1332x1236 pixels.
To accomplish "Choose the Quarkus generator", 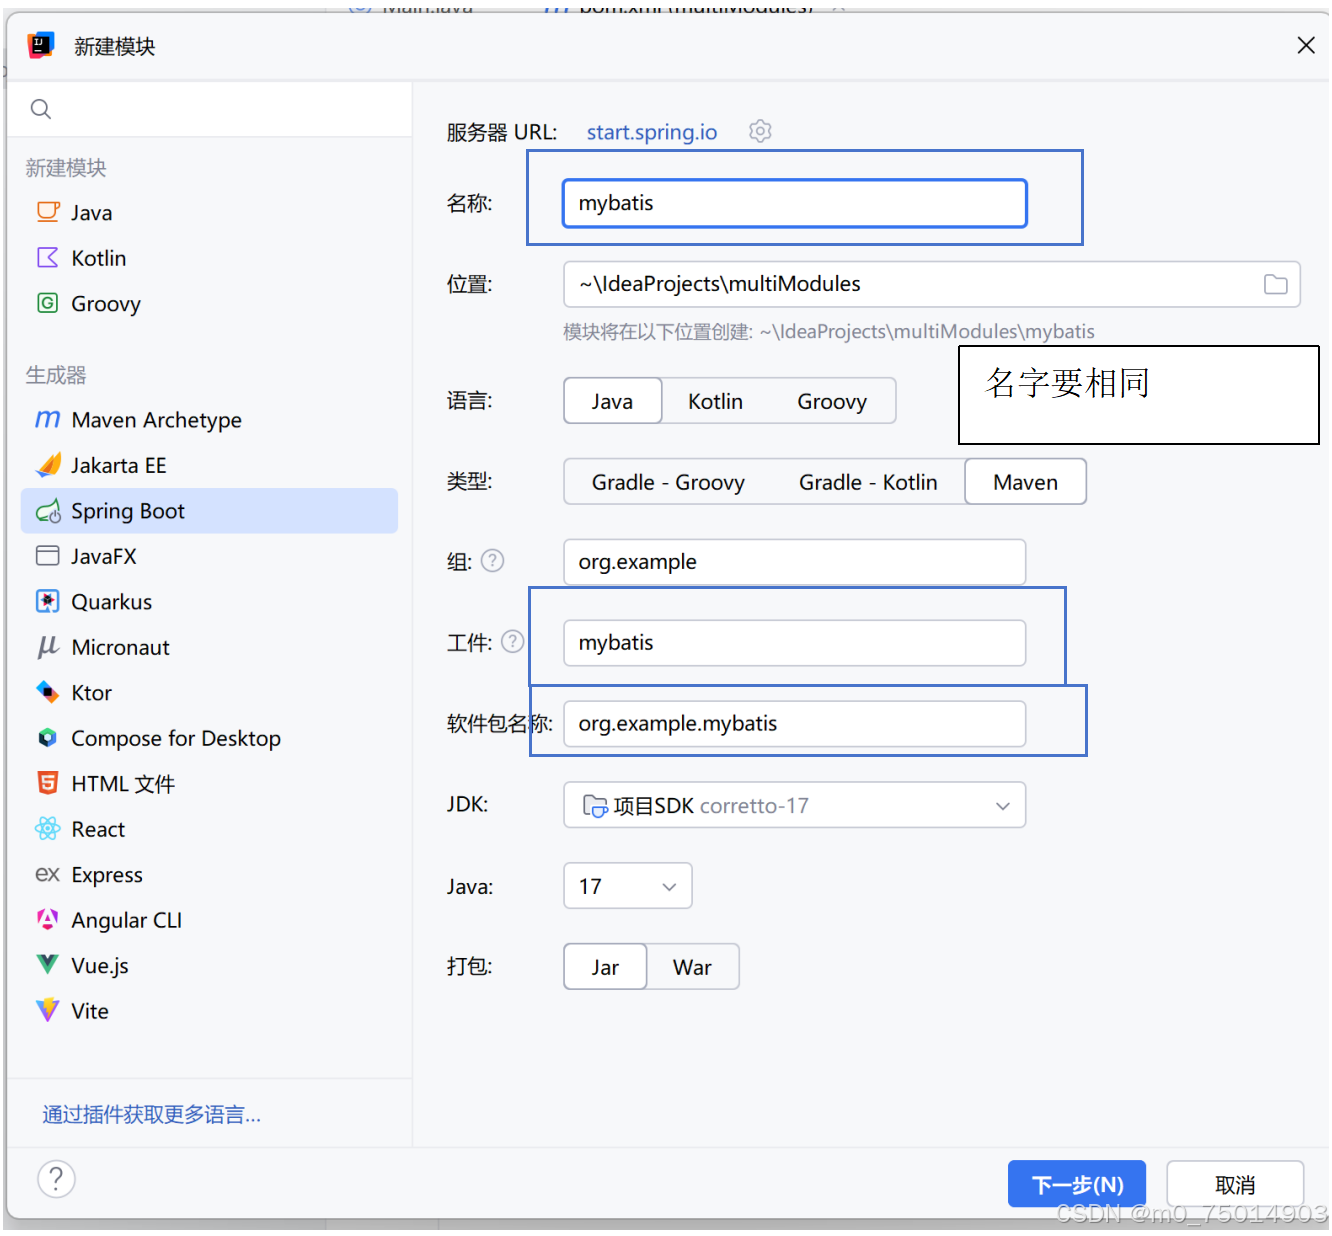I will 112,601.
